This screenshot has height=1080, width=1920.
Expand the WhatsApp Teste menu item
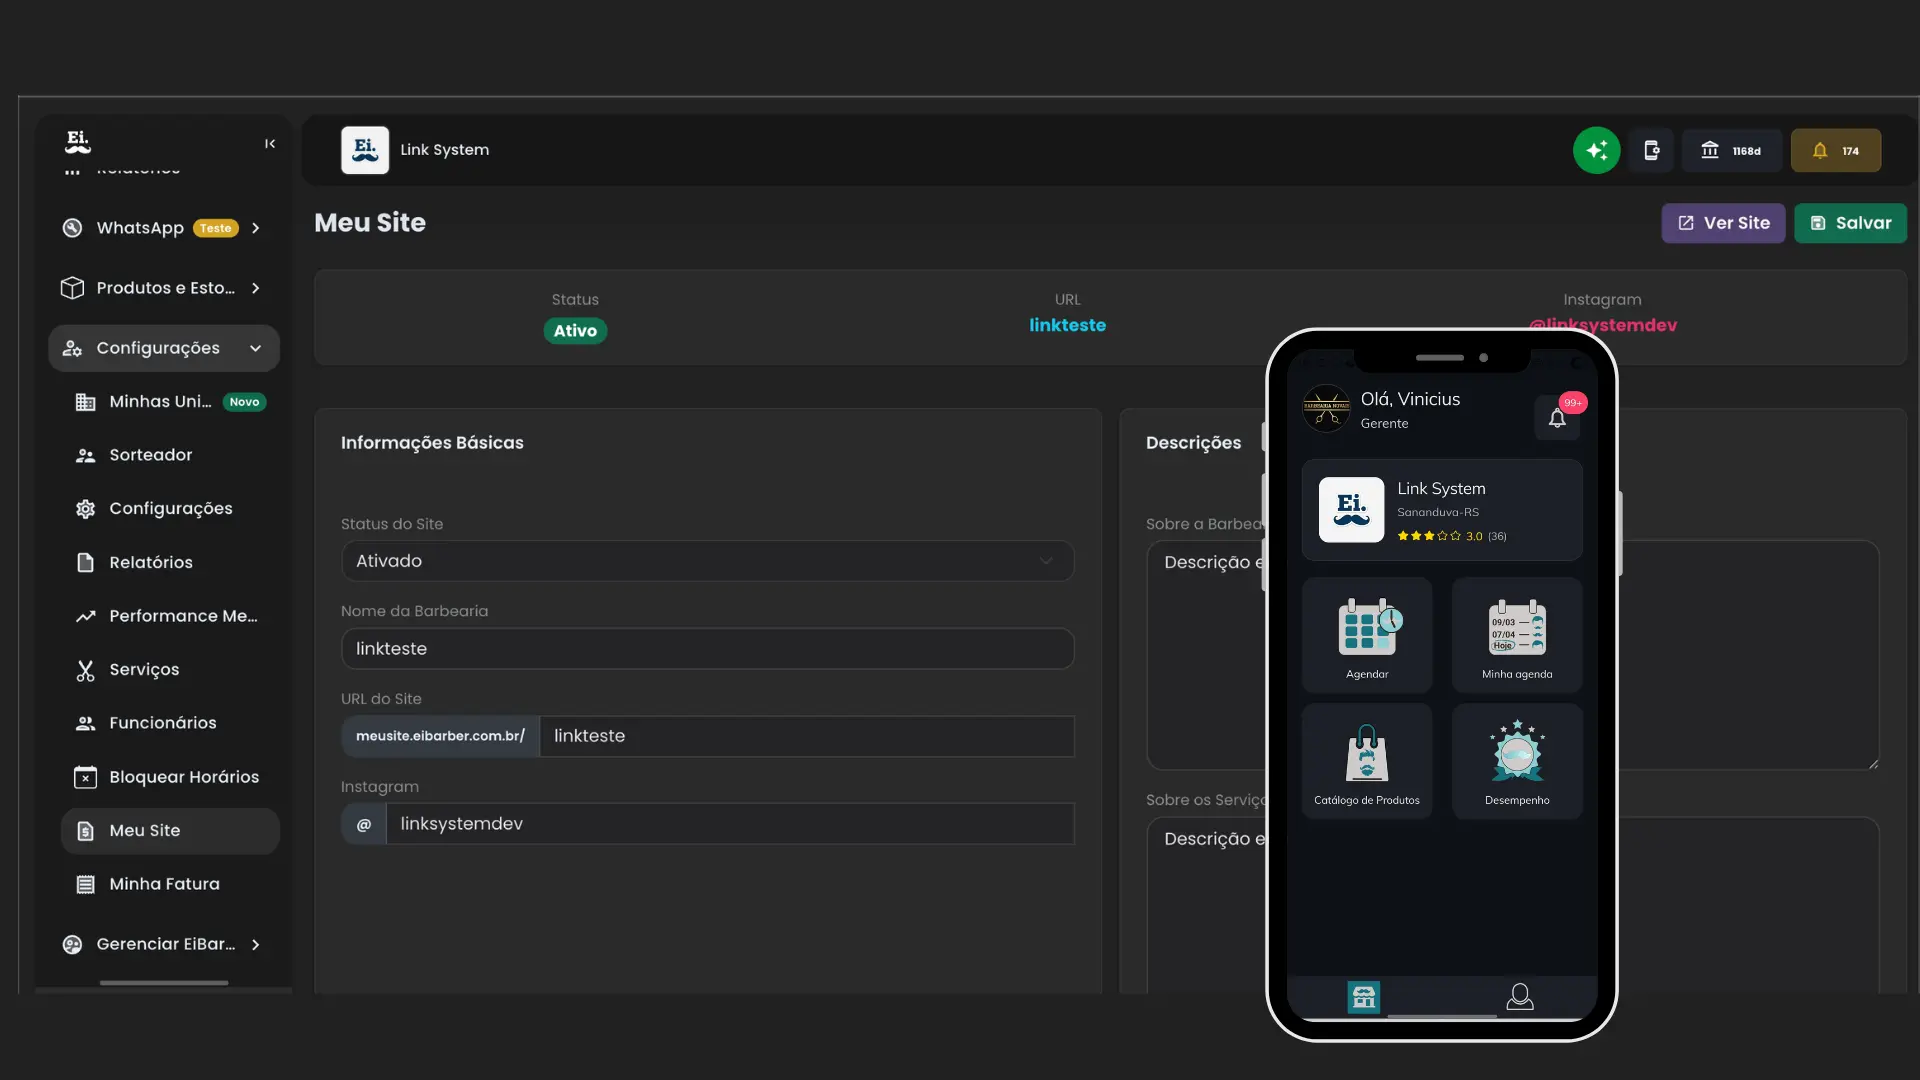coord(257,228)
